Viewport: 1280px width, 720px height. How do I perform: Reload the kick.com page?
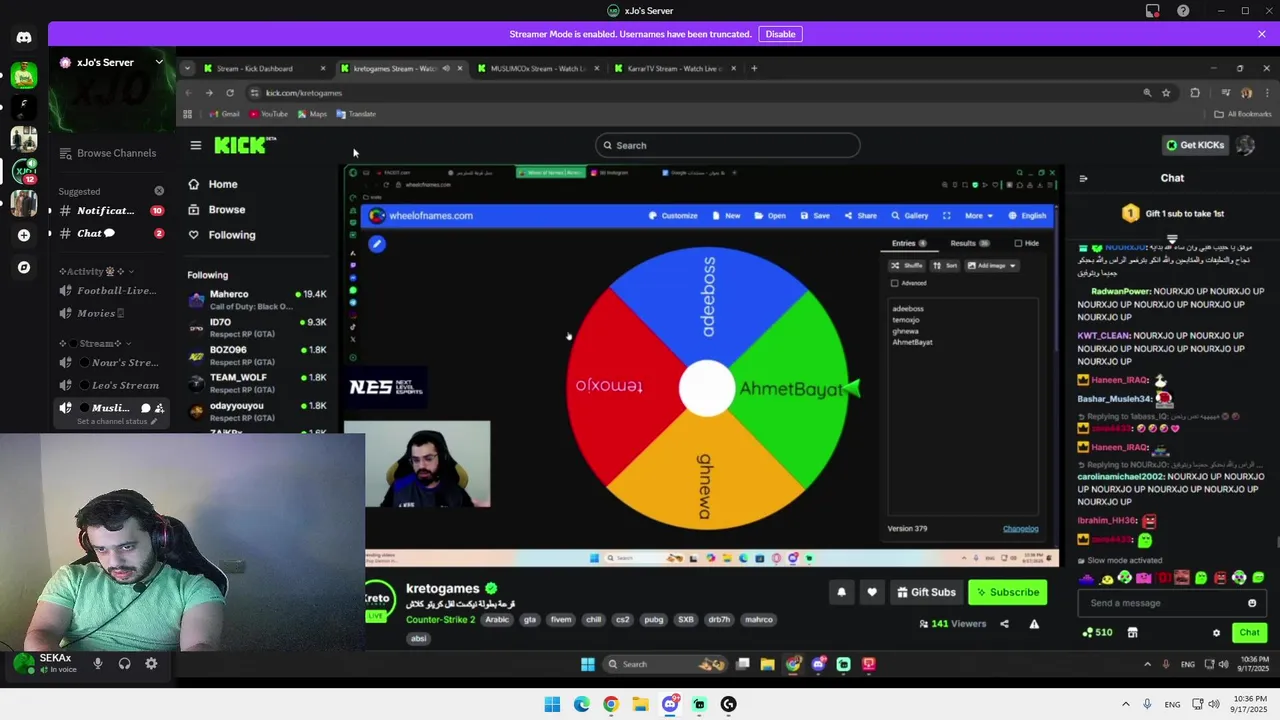point(230,93)
